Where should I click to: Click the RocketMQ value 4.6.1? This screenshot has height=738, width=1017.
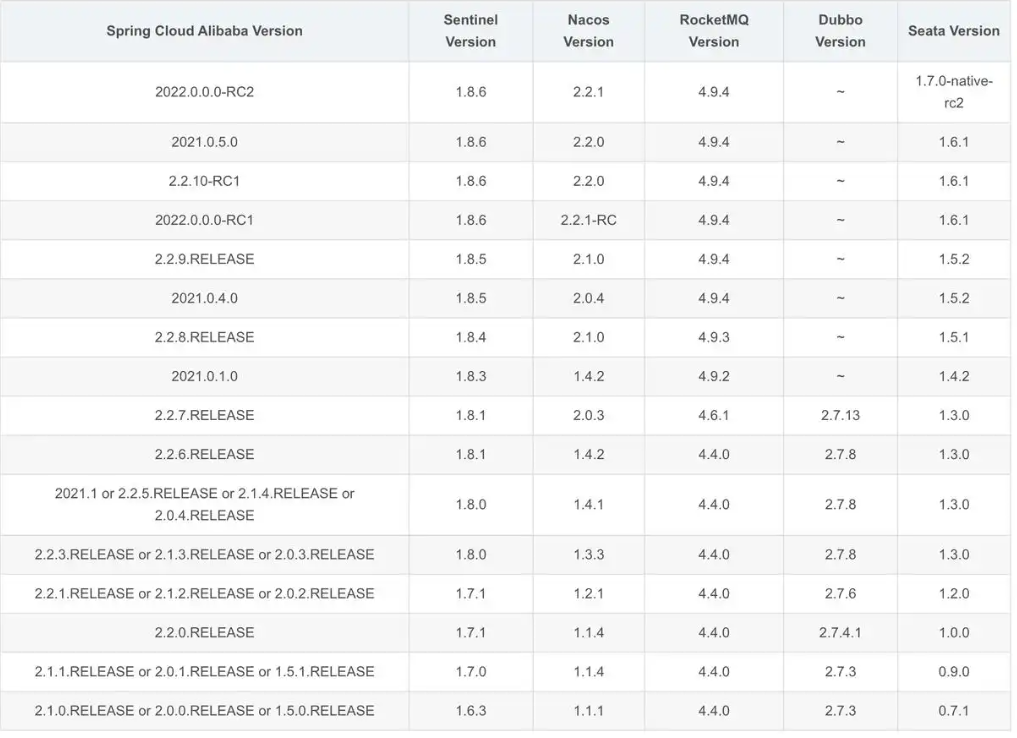pos(713,415)
